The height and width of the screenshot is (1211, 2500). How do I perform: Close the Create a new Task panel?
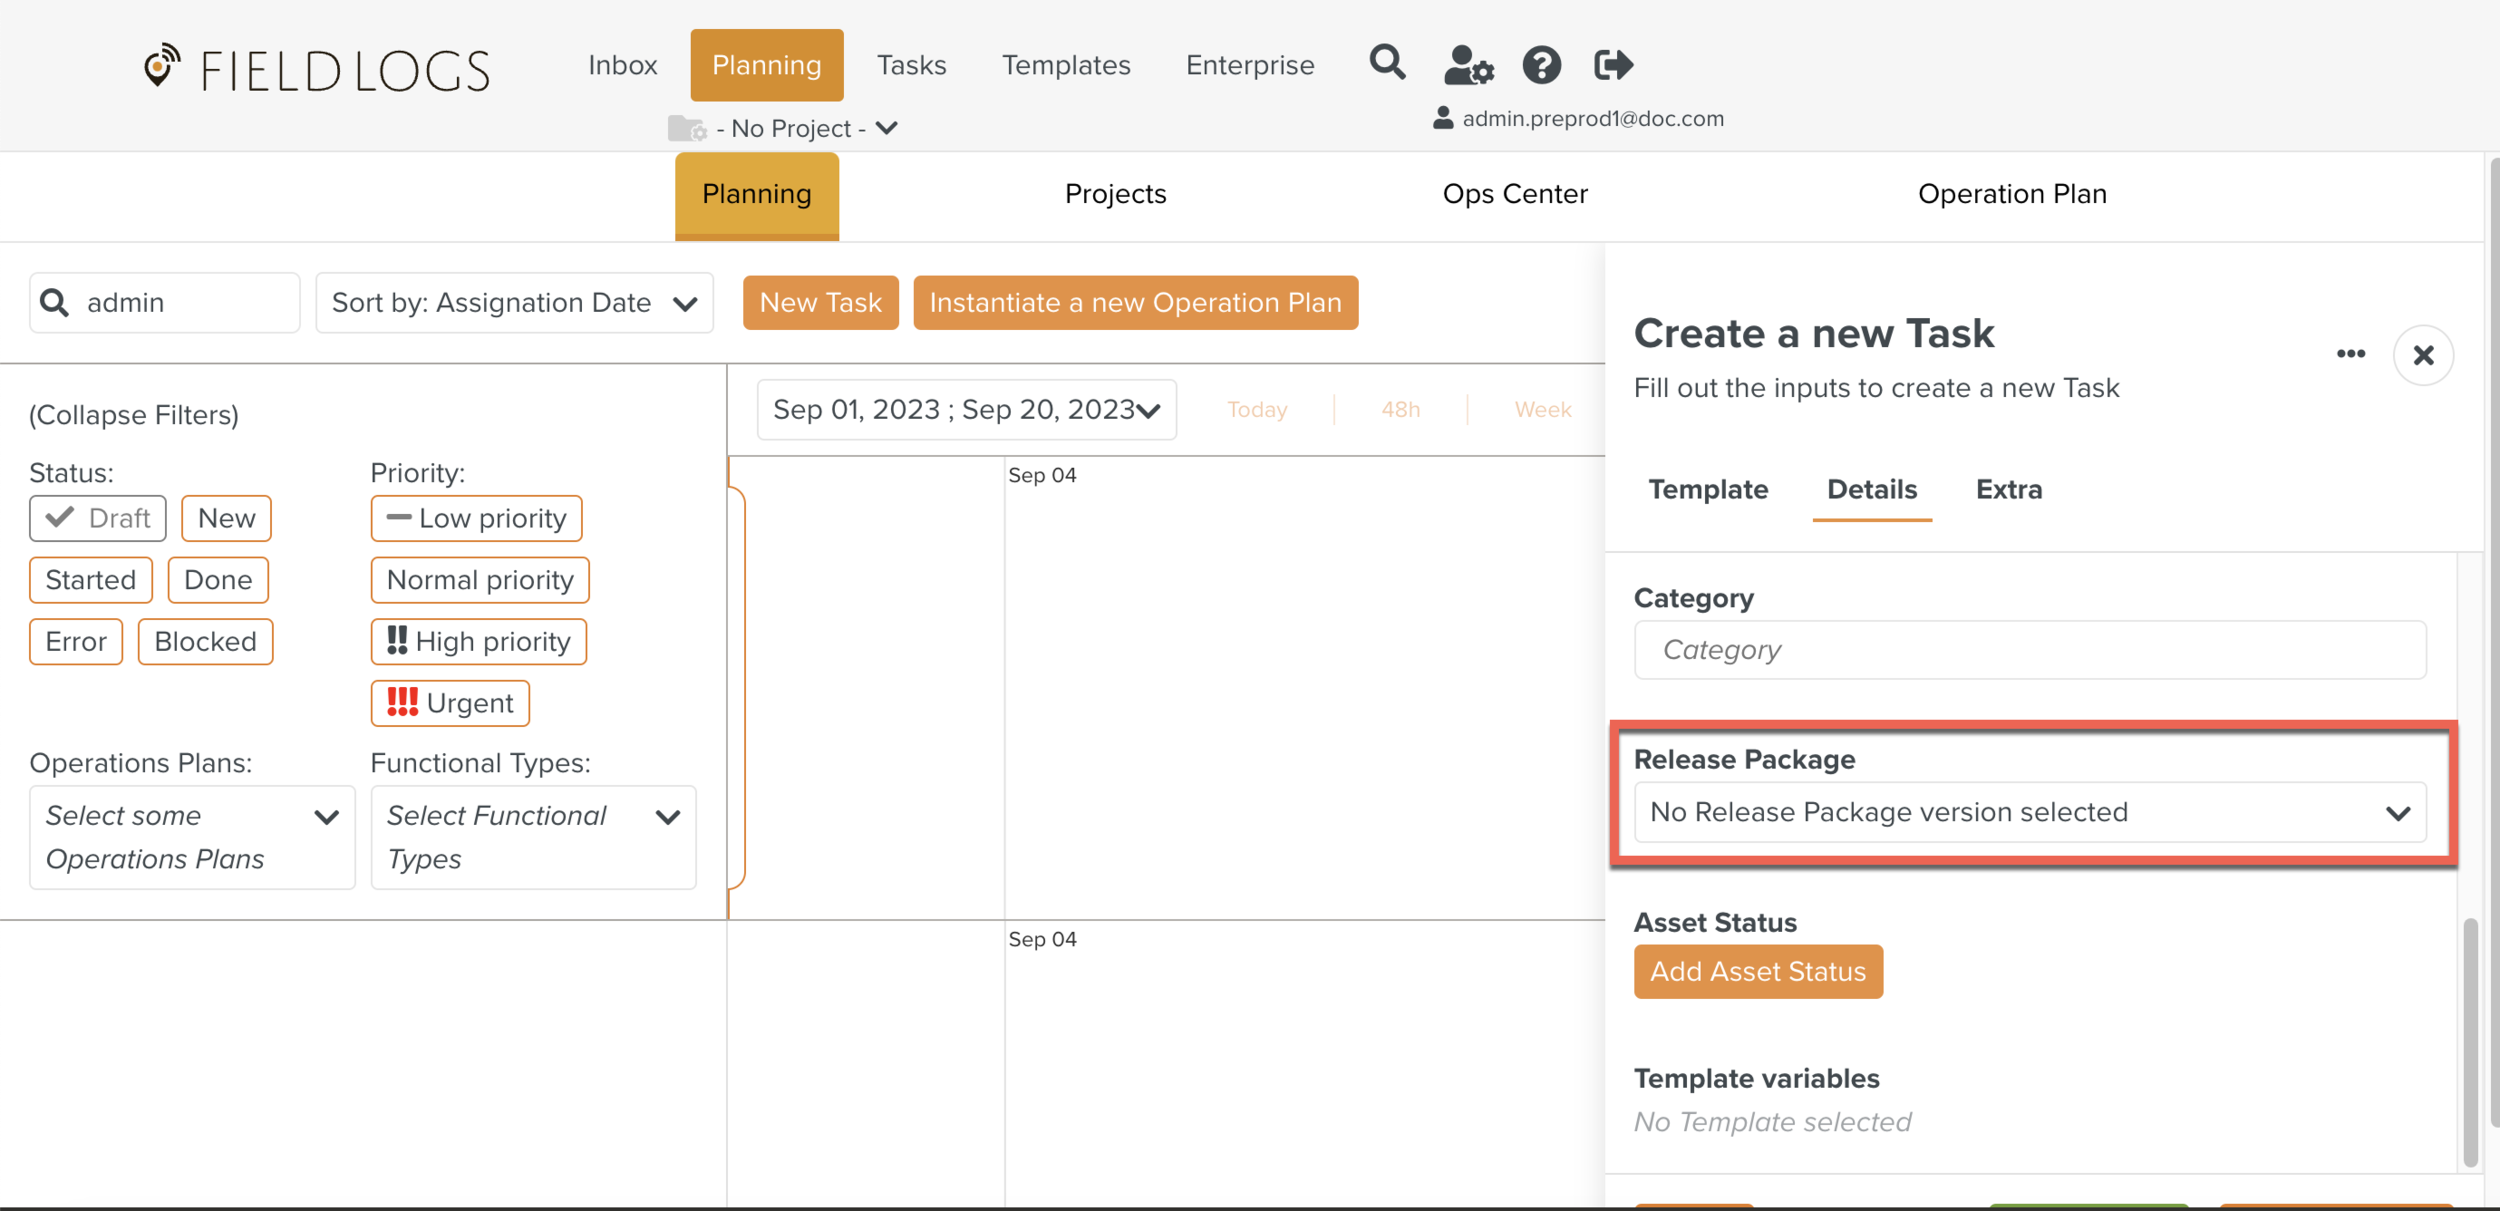click(2423, 355)
